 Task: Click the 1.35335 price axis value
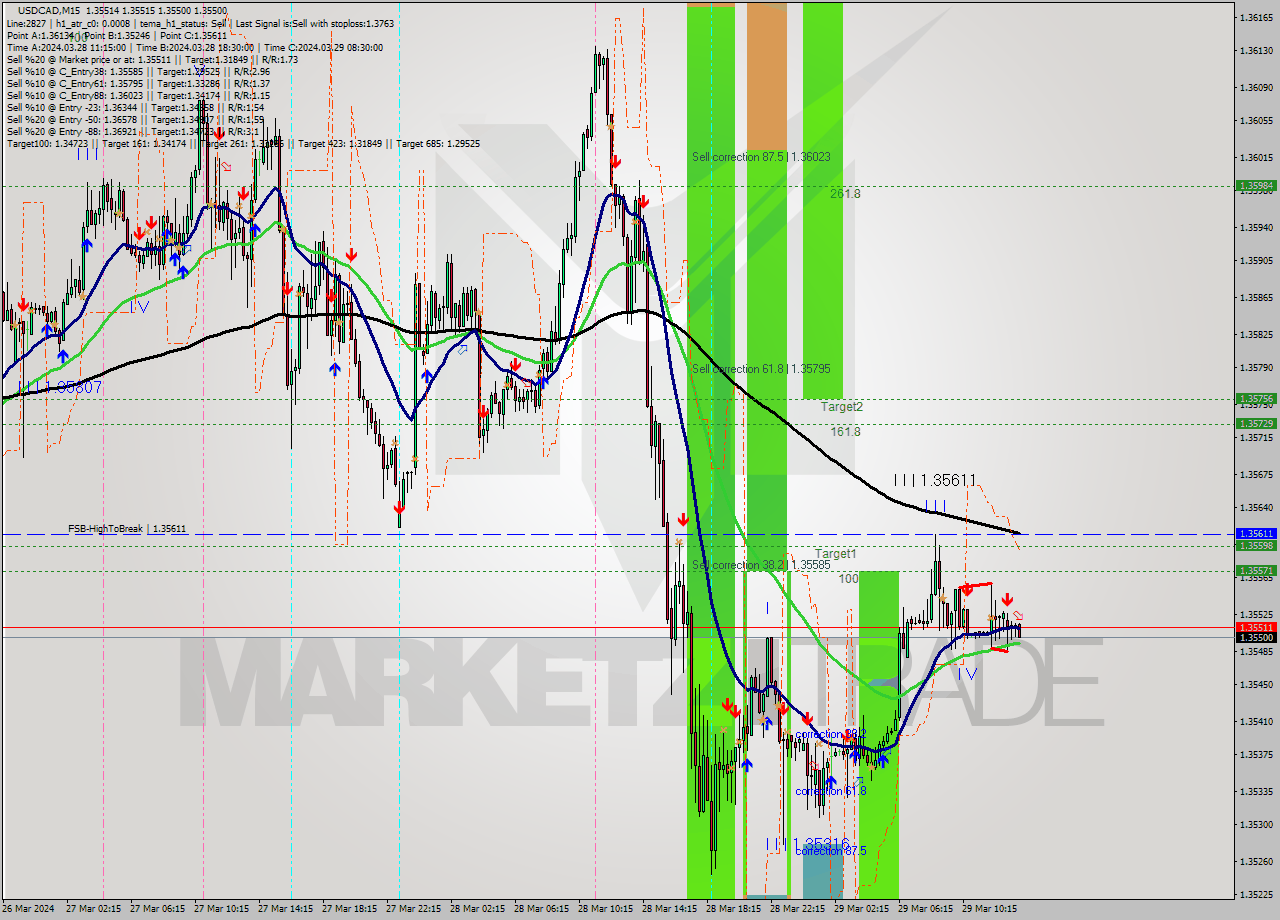1256,791
